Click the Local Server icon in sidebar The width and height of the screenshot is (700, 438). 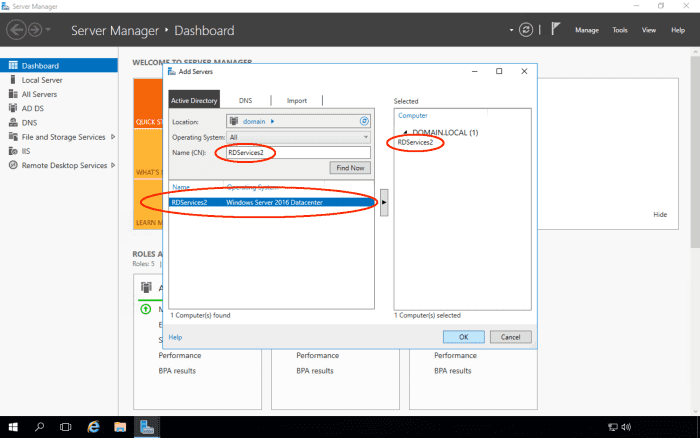point(13,79)
